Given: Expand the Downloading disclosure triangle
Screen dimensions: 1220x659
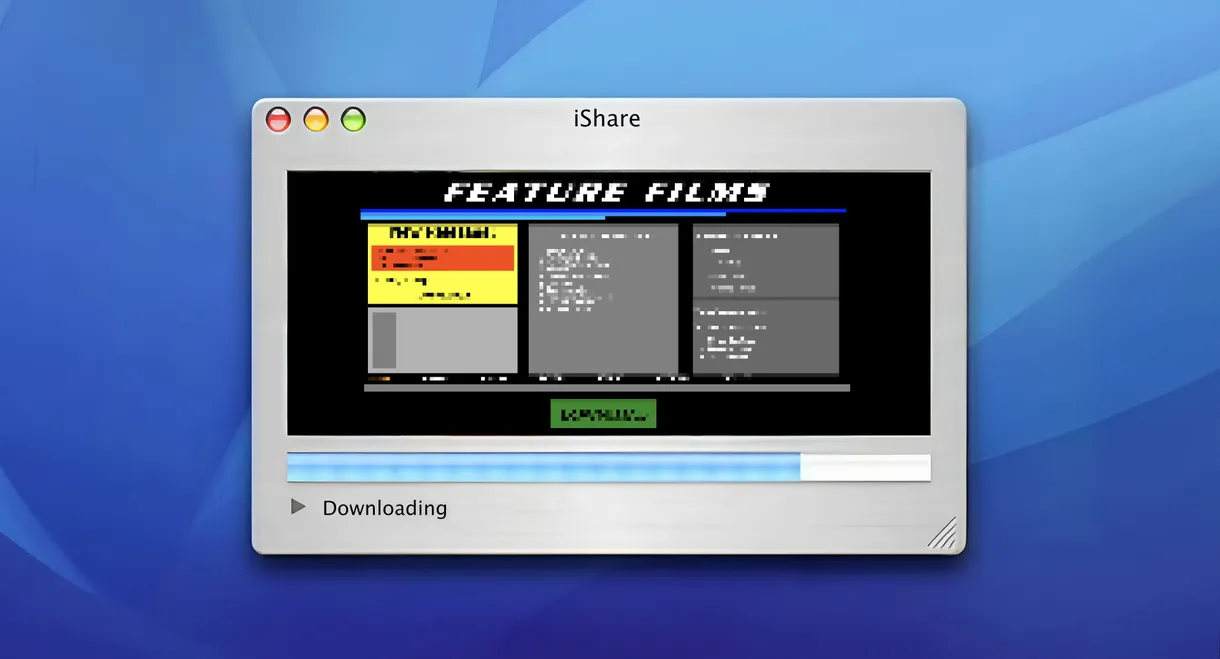Looking at the screenshot, I should click(298, 507).
